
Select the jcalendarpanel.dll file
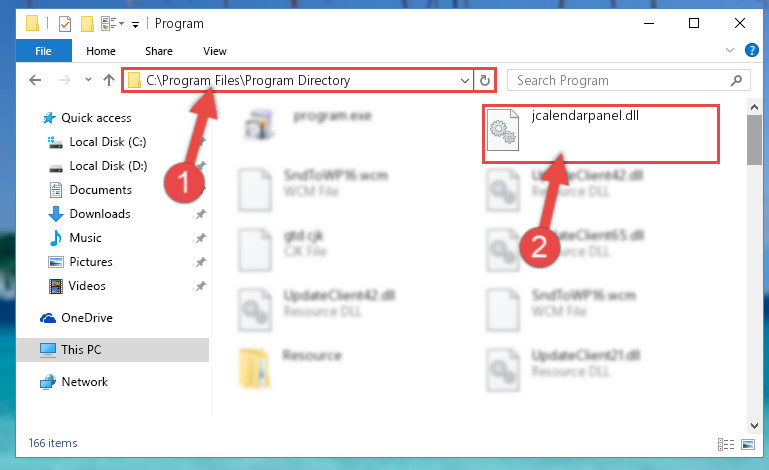click(x=564, y=130)
